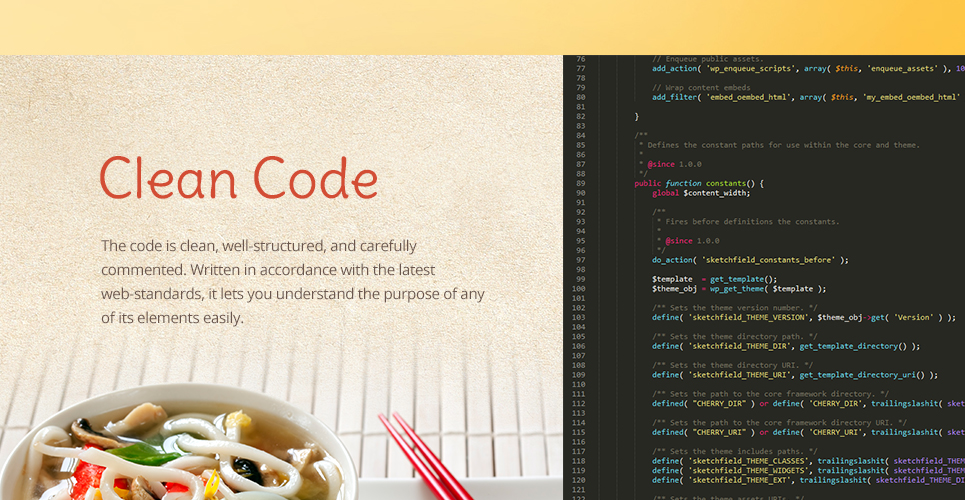Click the paragraph describing clean code

click(x=293, y=282)
